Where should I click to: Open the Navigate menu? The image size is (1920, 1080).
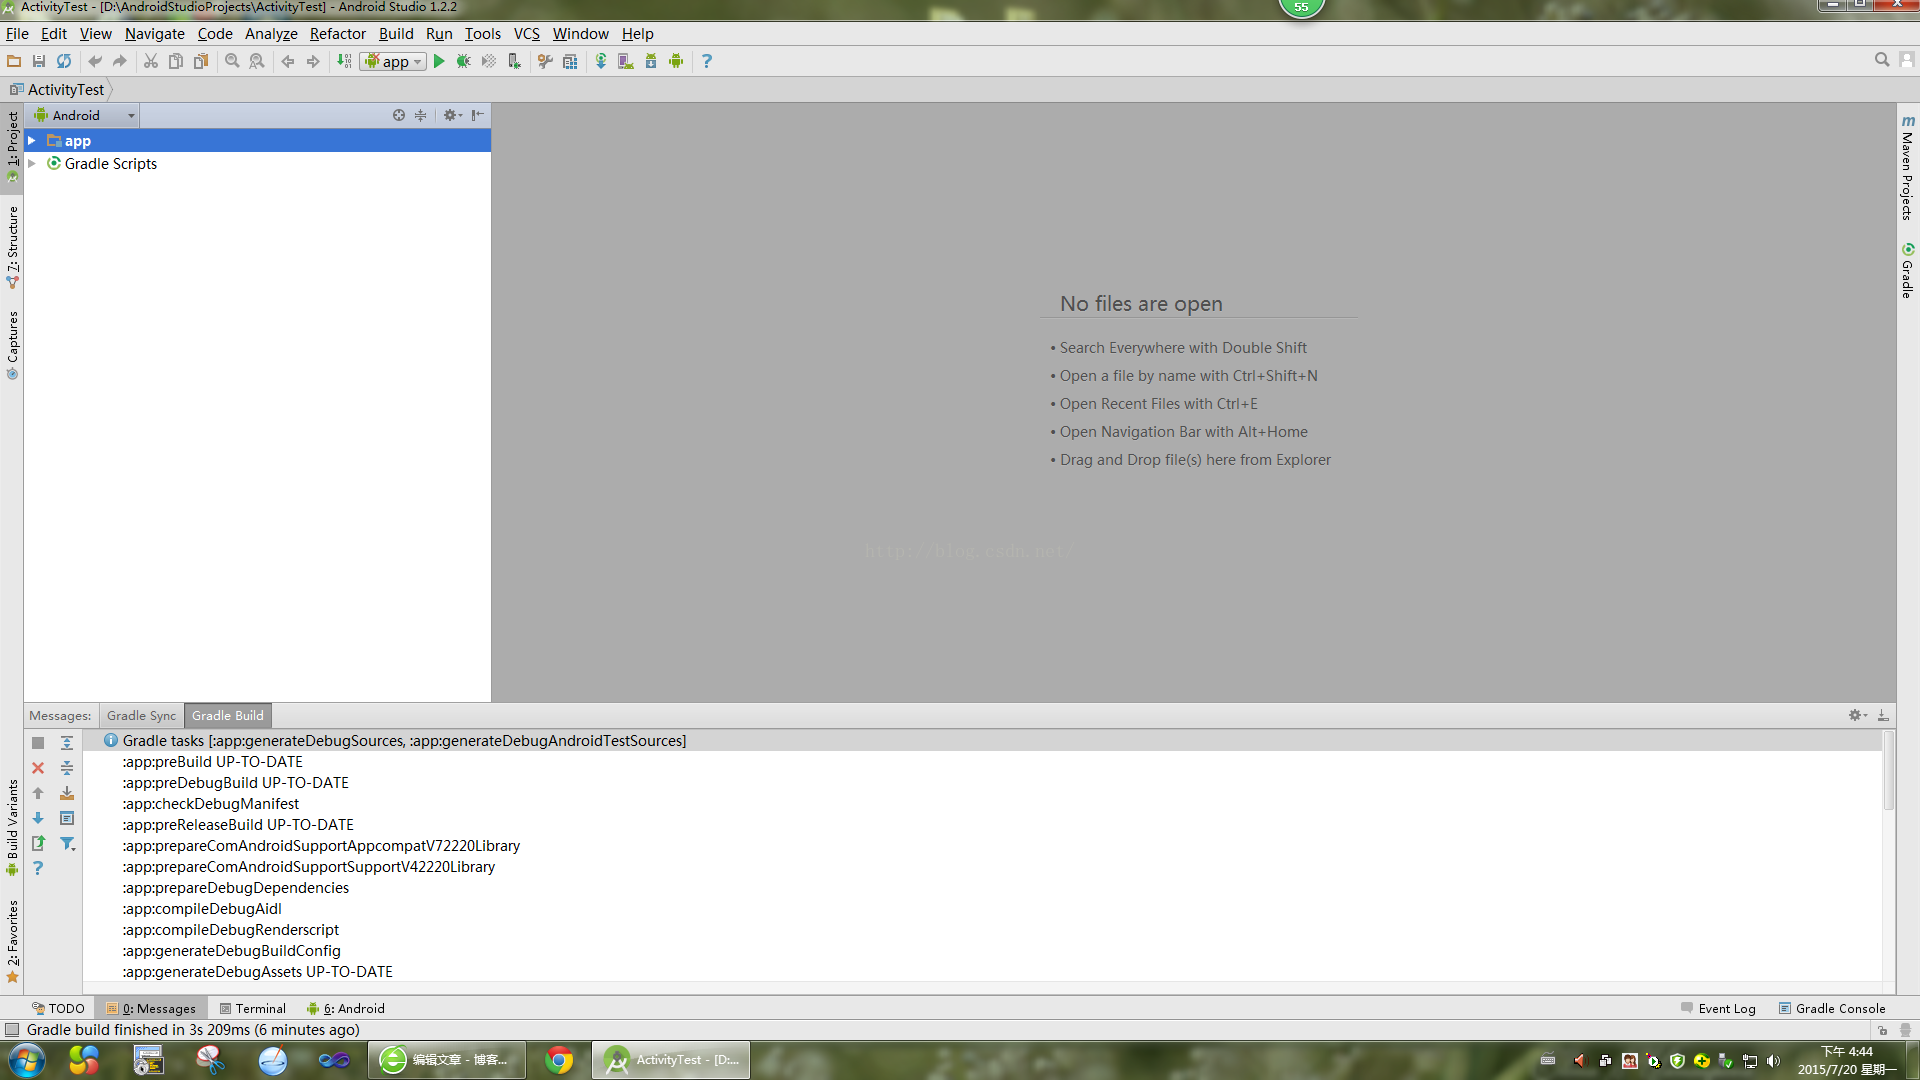point(154,33)
